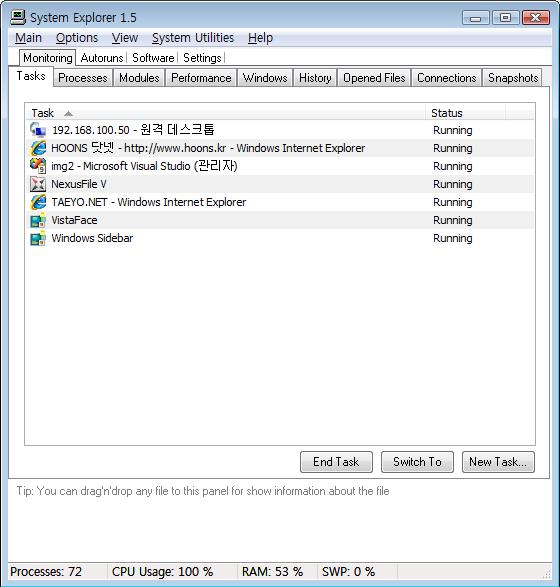Select the HOONS http://www.hoons.kr task text
The height and width of the screenshot is (587, 560).
(208, 148)
